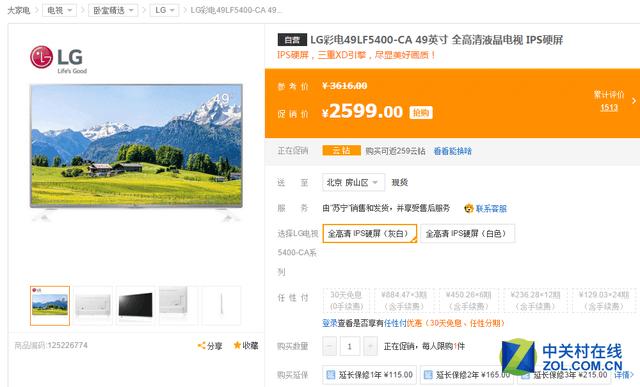Click the 抢购 badge next to price
Viewport: 640px width, 387px height.
coord(421,113)
